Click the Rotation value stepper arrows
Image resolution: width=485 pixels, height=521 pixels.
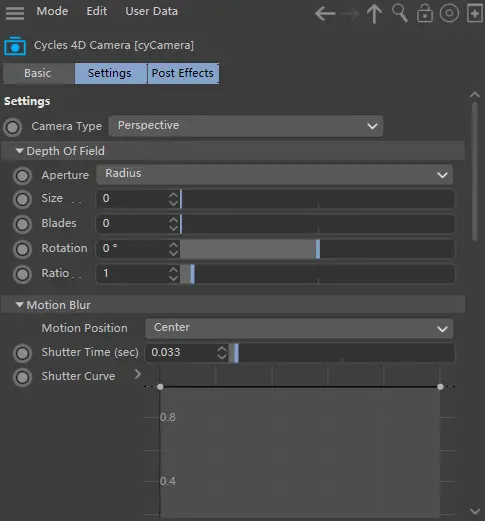click(173, 249)
